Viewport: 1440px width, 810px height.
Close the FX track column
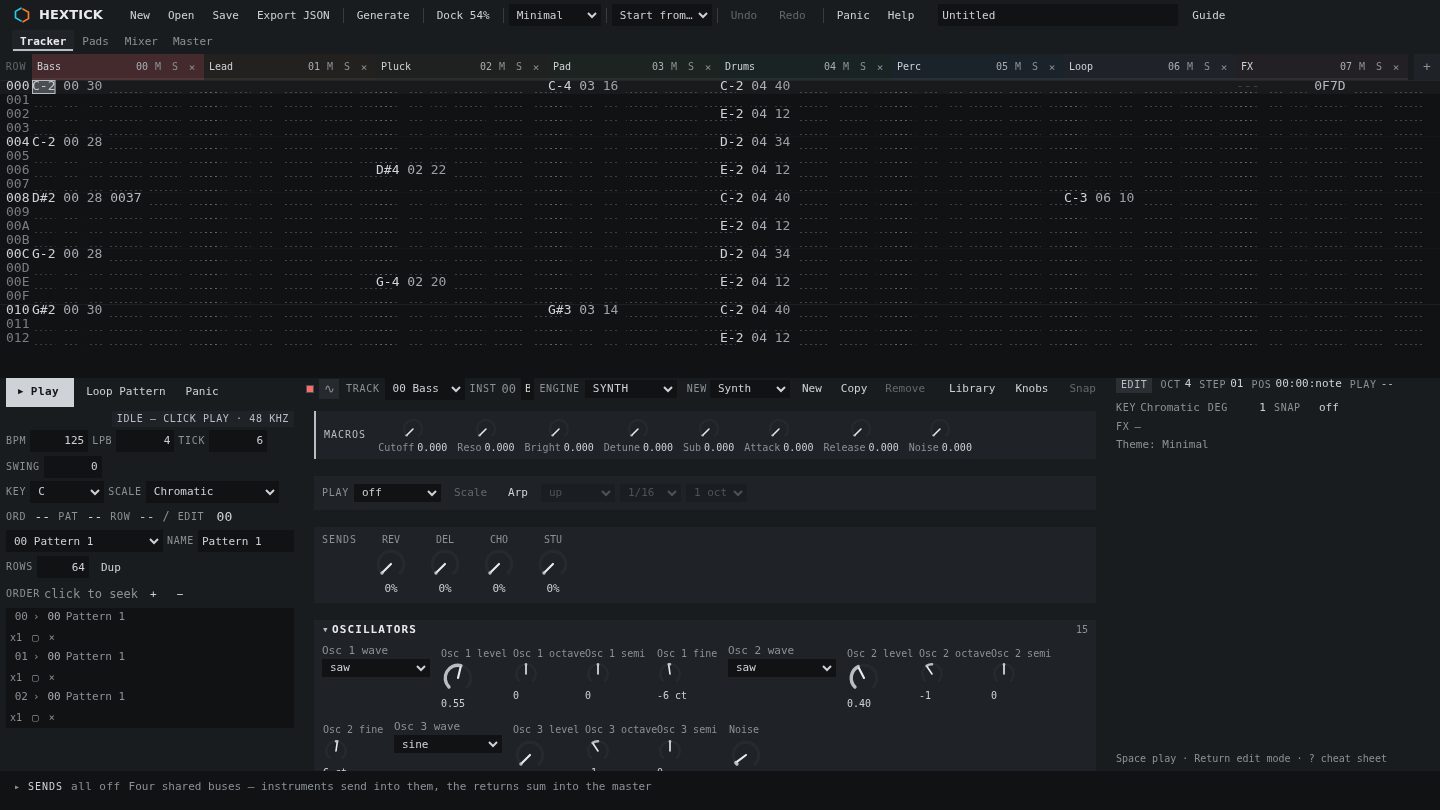pyautogui.click(x=1396, y=67)
